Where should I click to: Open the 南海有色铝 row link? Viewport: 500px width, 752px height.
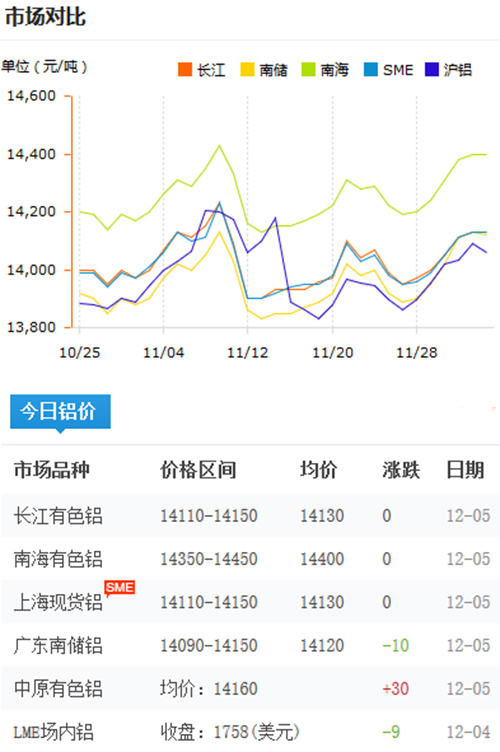click(x=58, y=559)
